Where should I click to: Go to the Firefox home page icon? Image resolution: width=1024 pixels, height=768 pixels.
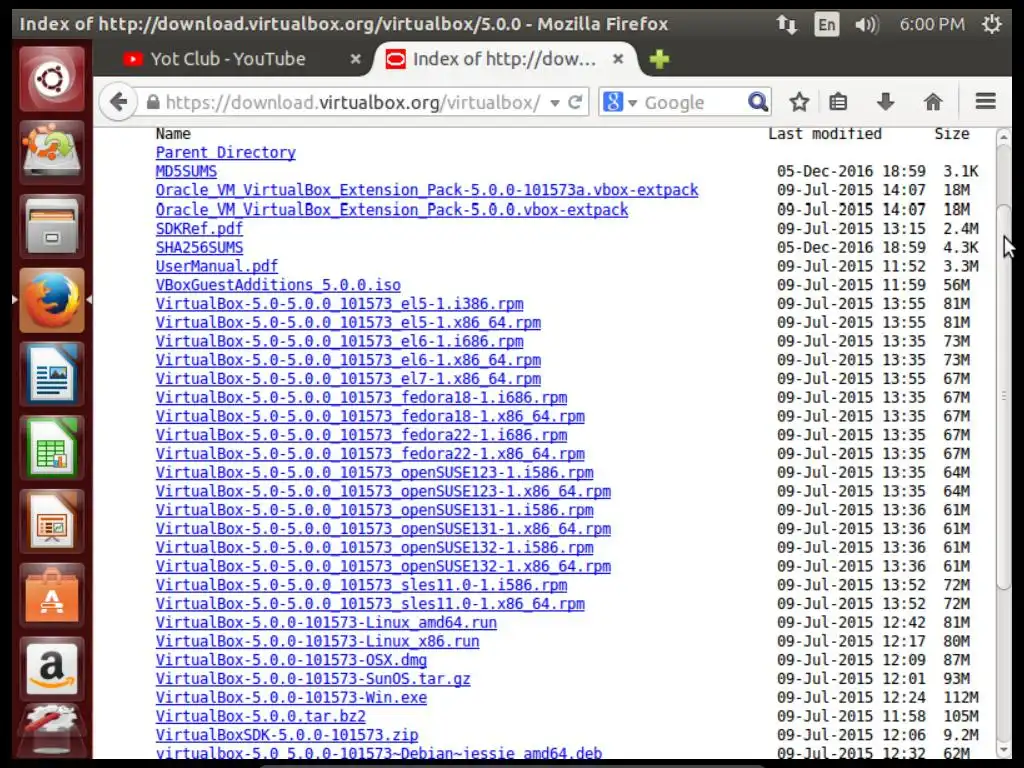tap(933, 102)
